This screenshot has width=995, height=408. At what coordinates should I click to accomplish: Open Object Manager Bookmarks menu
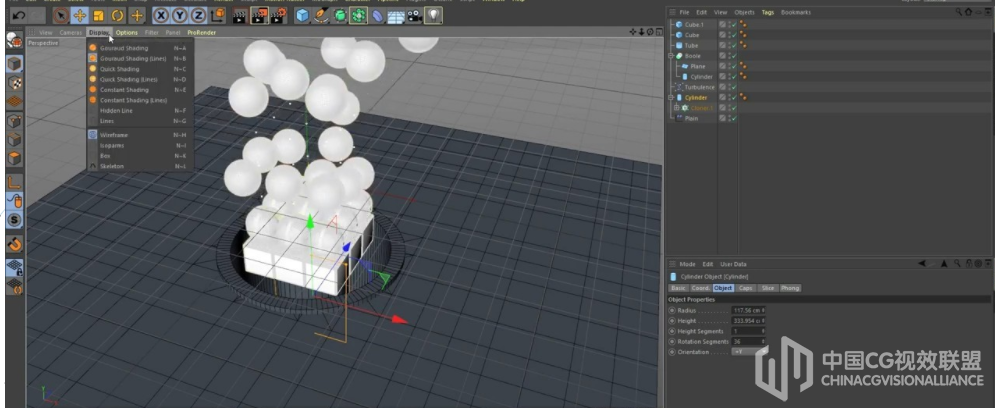coord(796,12)
